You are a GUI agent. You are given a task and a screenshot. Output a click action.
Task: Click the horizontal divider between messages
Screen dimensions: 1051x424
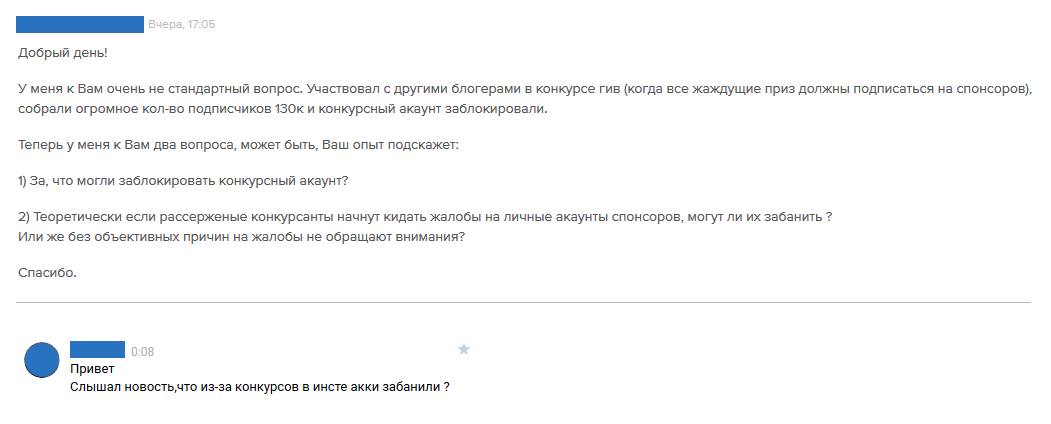coord(523,302)
